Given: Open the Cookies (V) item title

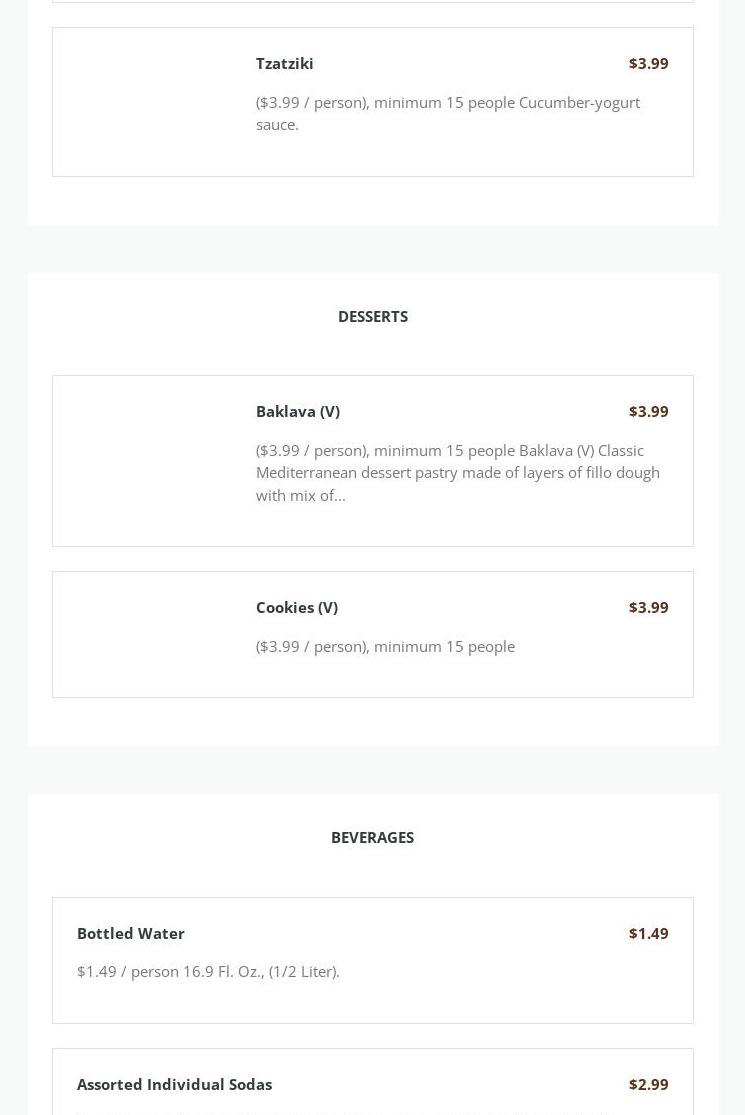Looking at the screenshot, I should coord(296,607).
